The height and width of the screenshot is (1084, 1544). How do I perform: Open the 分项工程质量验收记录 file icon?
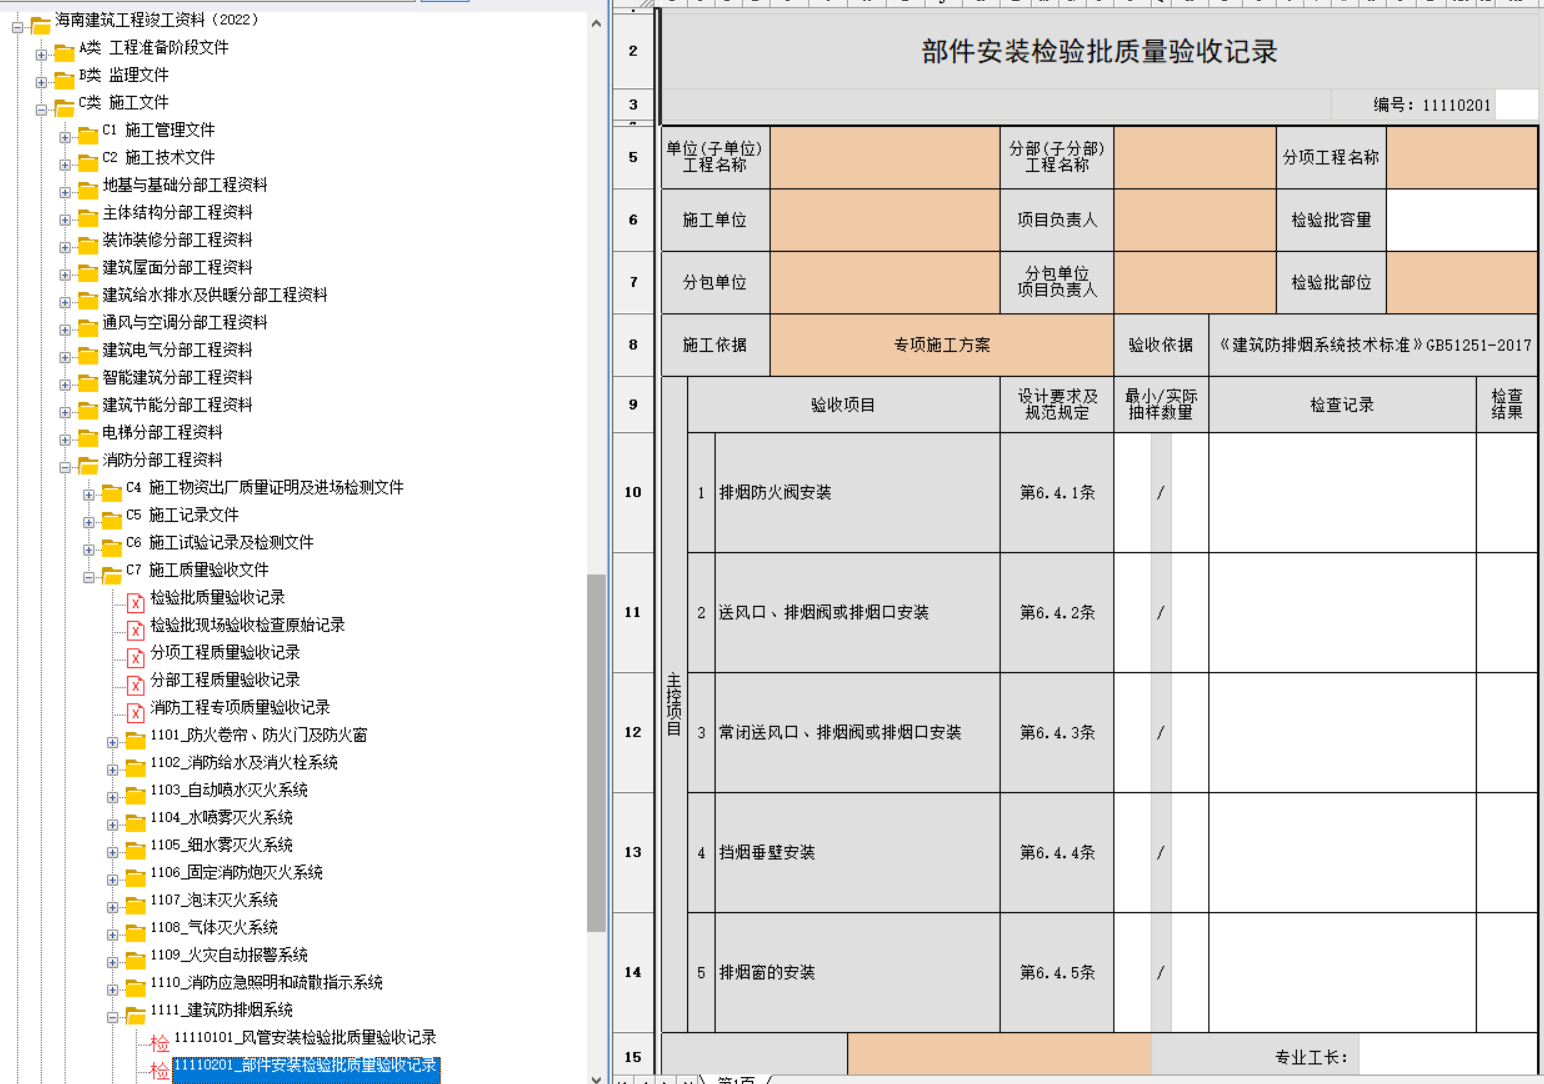135,657
